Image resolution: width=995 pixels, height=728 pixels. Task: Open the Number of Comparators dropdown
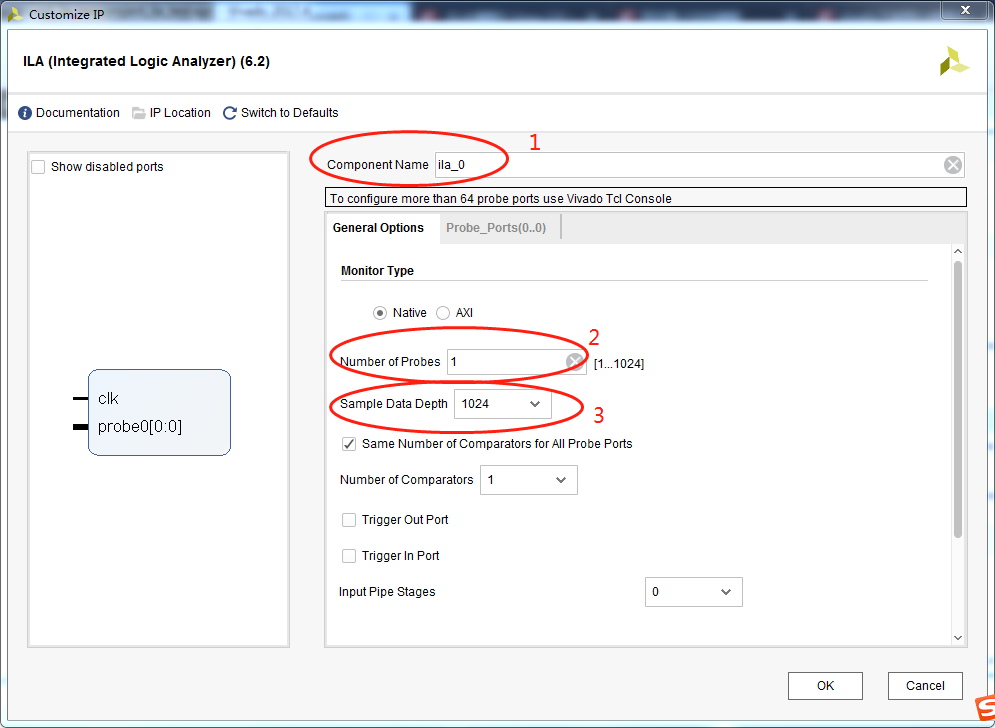pos(529,480)
